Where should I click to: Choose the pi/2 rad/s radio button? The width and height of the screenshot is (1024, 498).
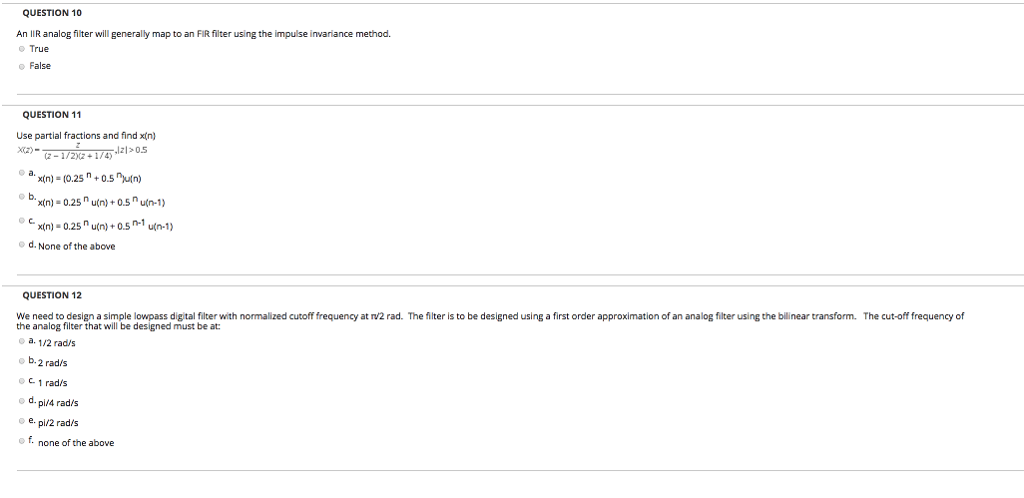point(22,420)
